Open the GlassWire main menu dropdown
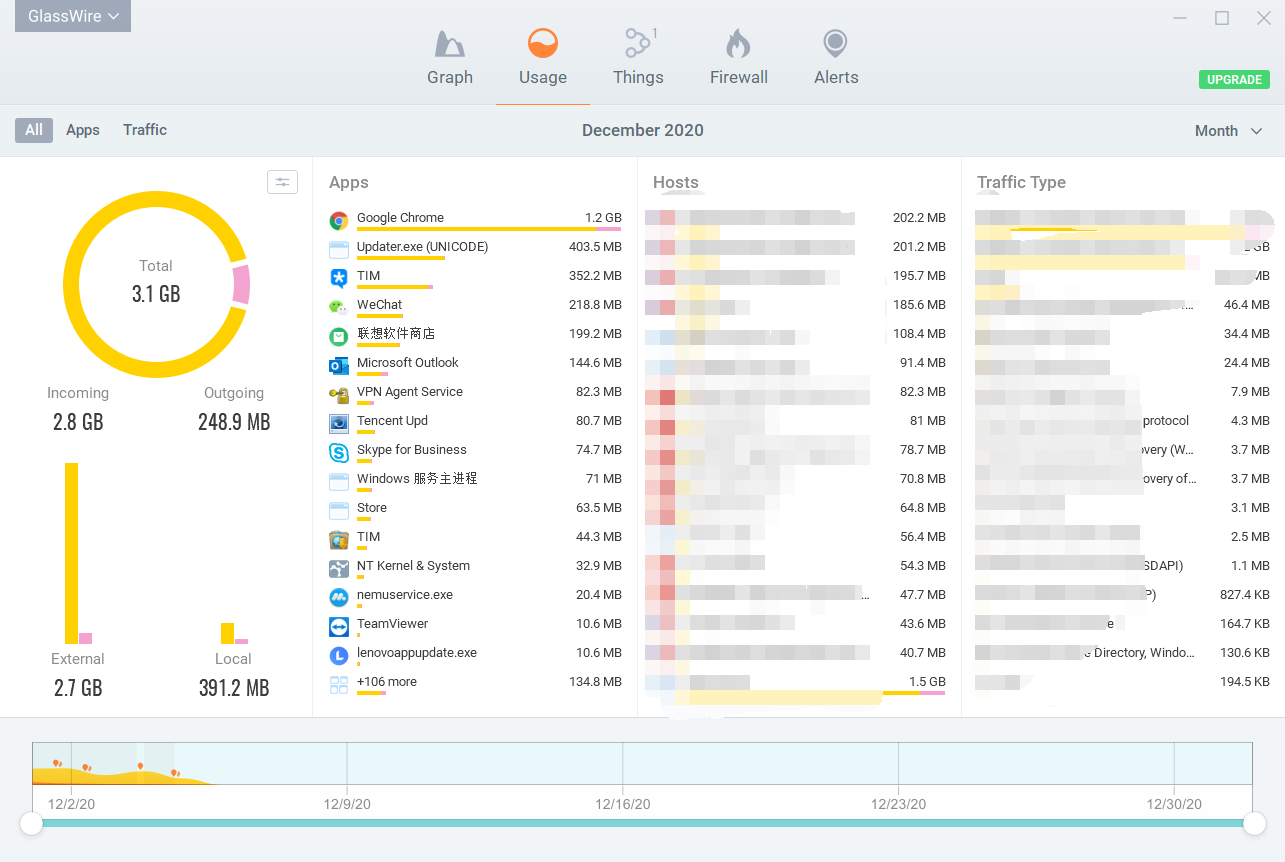 click(x=73, y=17)
